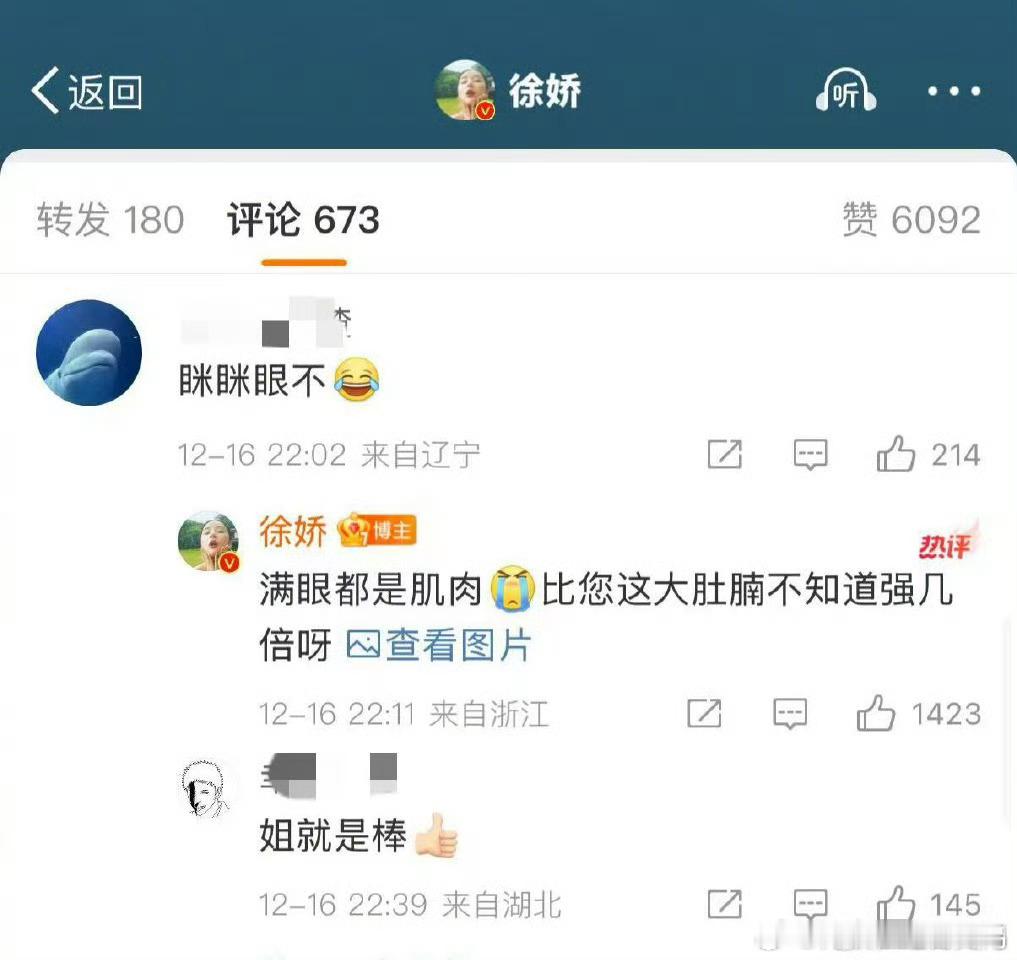Open the sketch-face avatar commenter profile
The height and width of the screenshot is (960, 1017).
(207, 789)
